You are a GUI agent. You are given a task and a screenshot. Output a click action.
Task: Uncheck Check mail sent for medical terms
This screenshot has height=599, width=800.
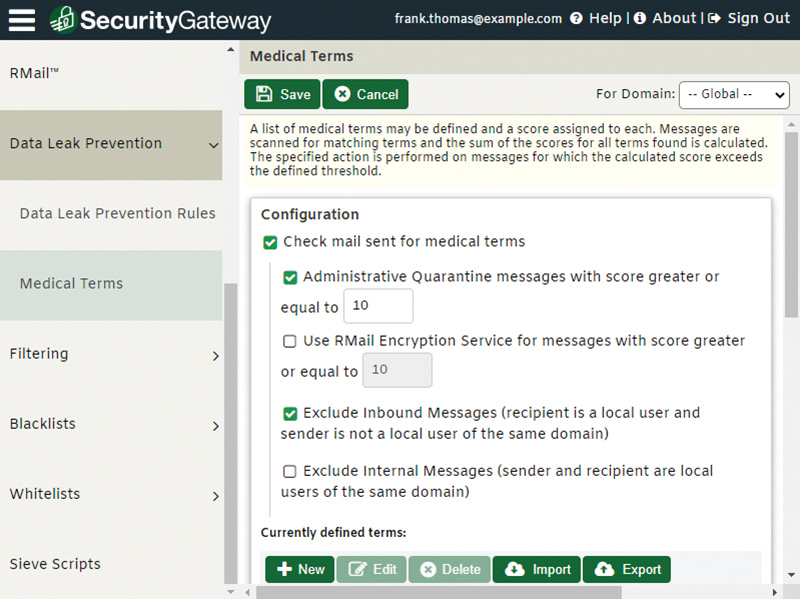coord(270,242)
